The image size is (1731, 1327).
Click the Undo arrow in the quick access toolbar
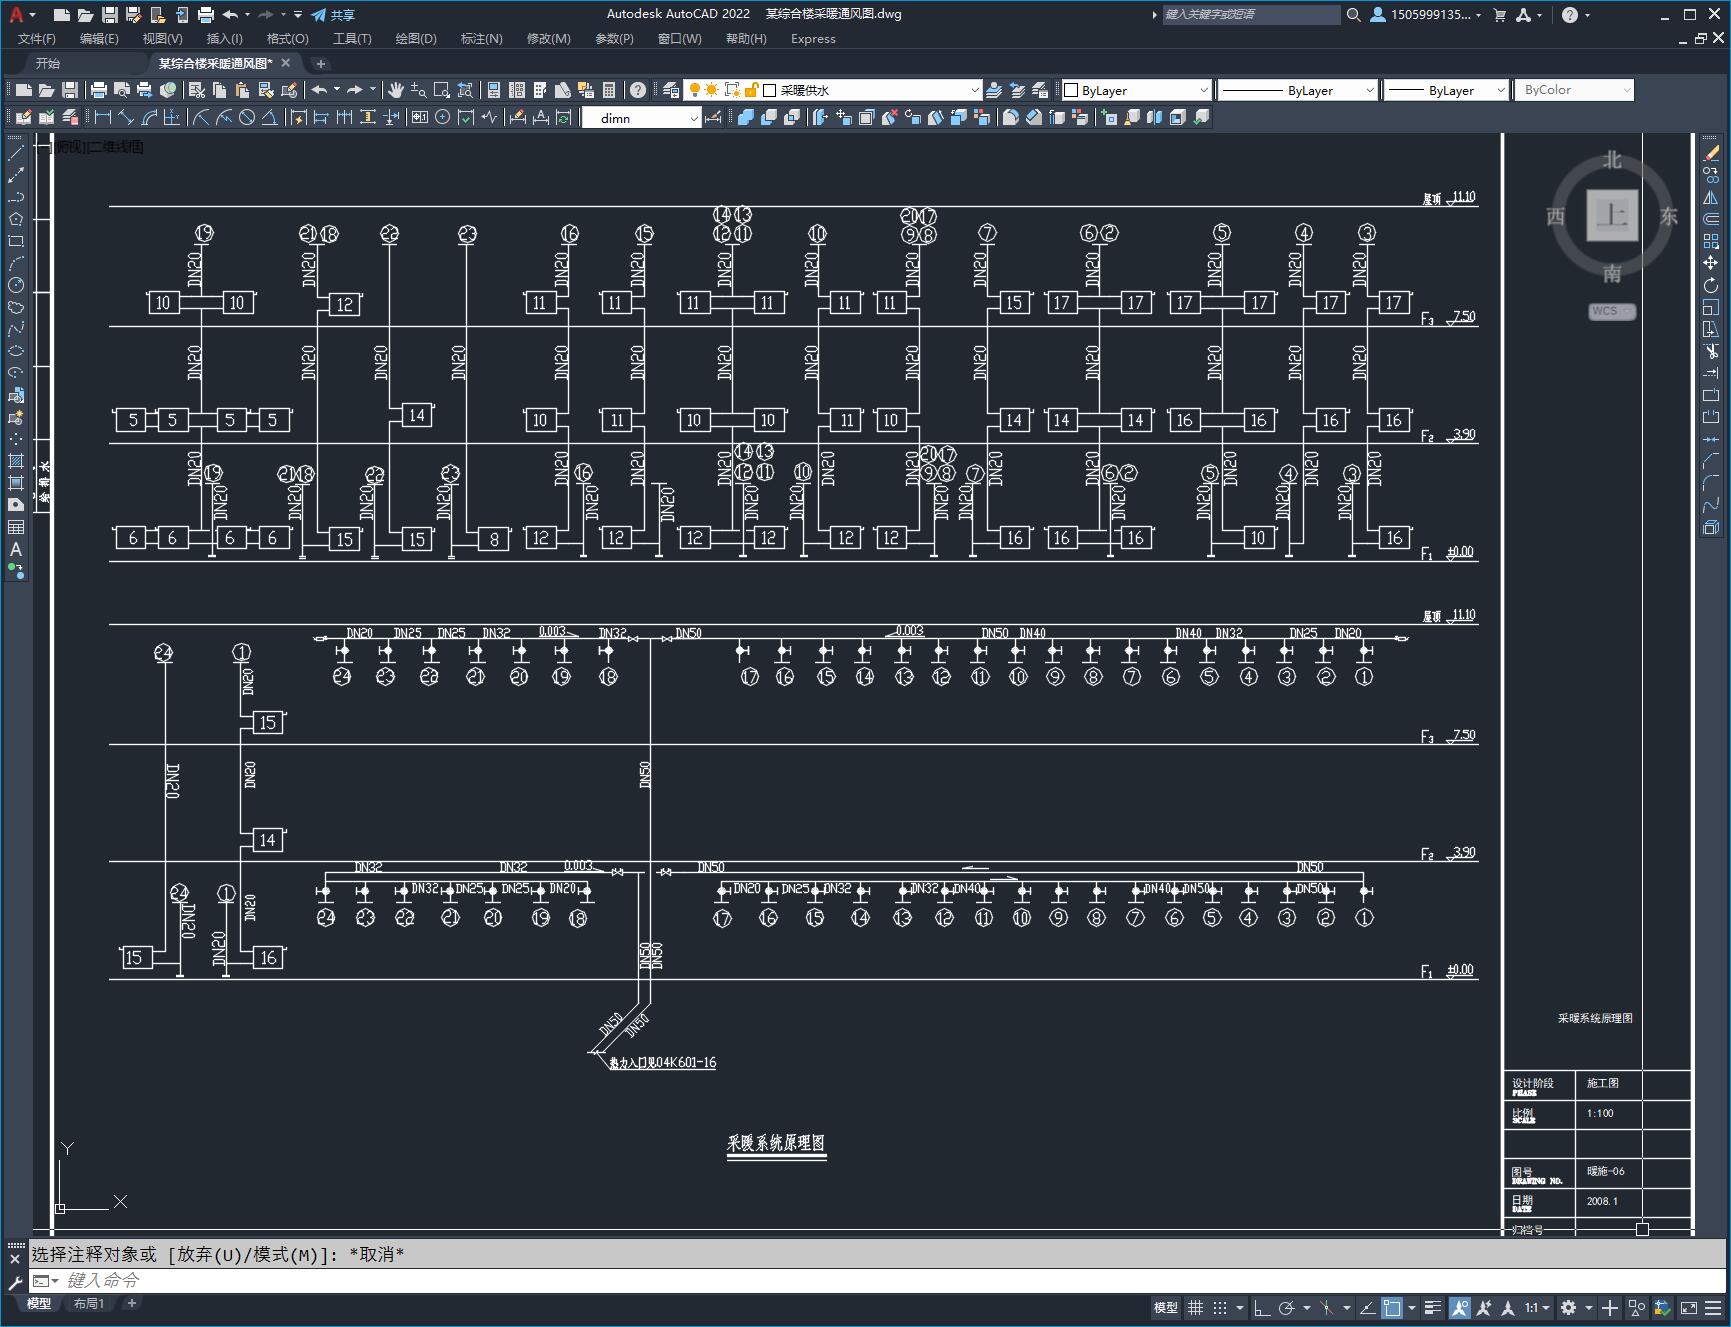[231, 15]
